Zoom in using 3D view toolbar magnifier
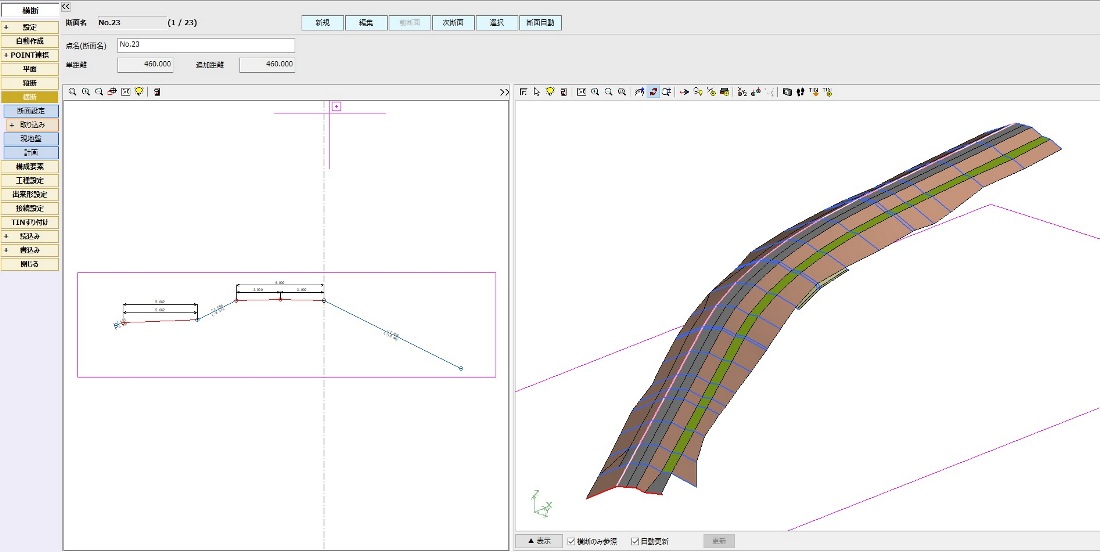This screenshot has width=1100, height=552. point(595,92)
